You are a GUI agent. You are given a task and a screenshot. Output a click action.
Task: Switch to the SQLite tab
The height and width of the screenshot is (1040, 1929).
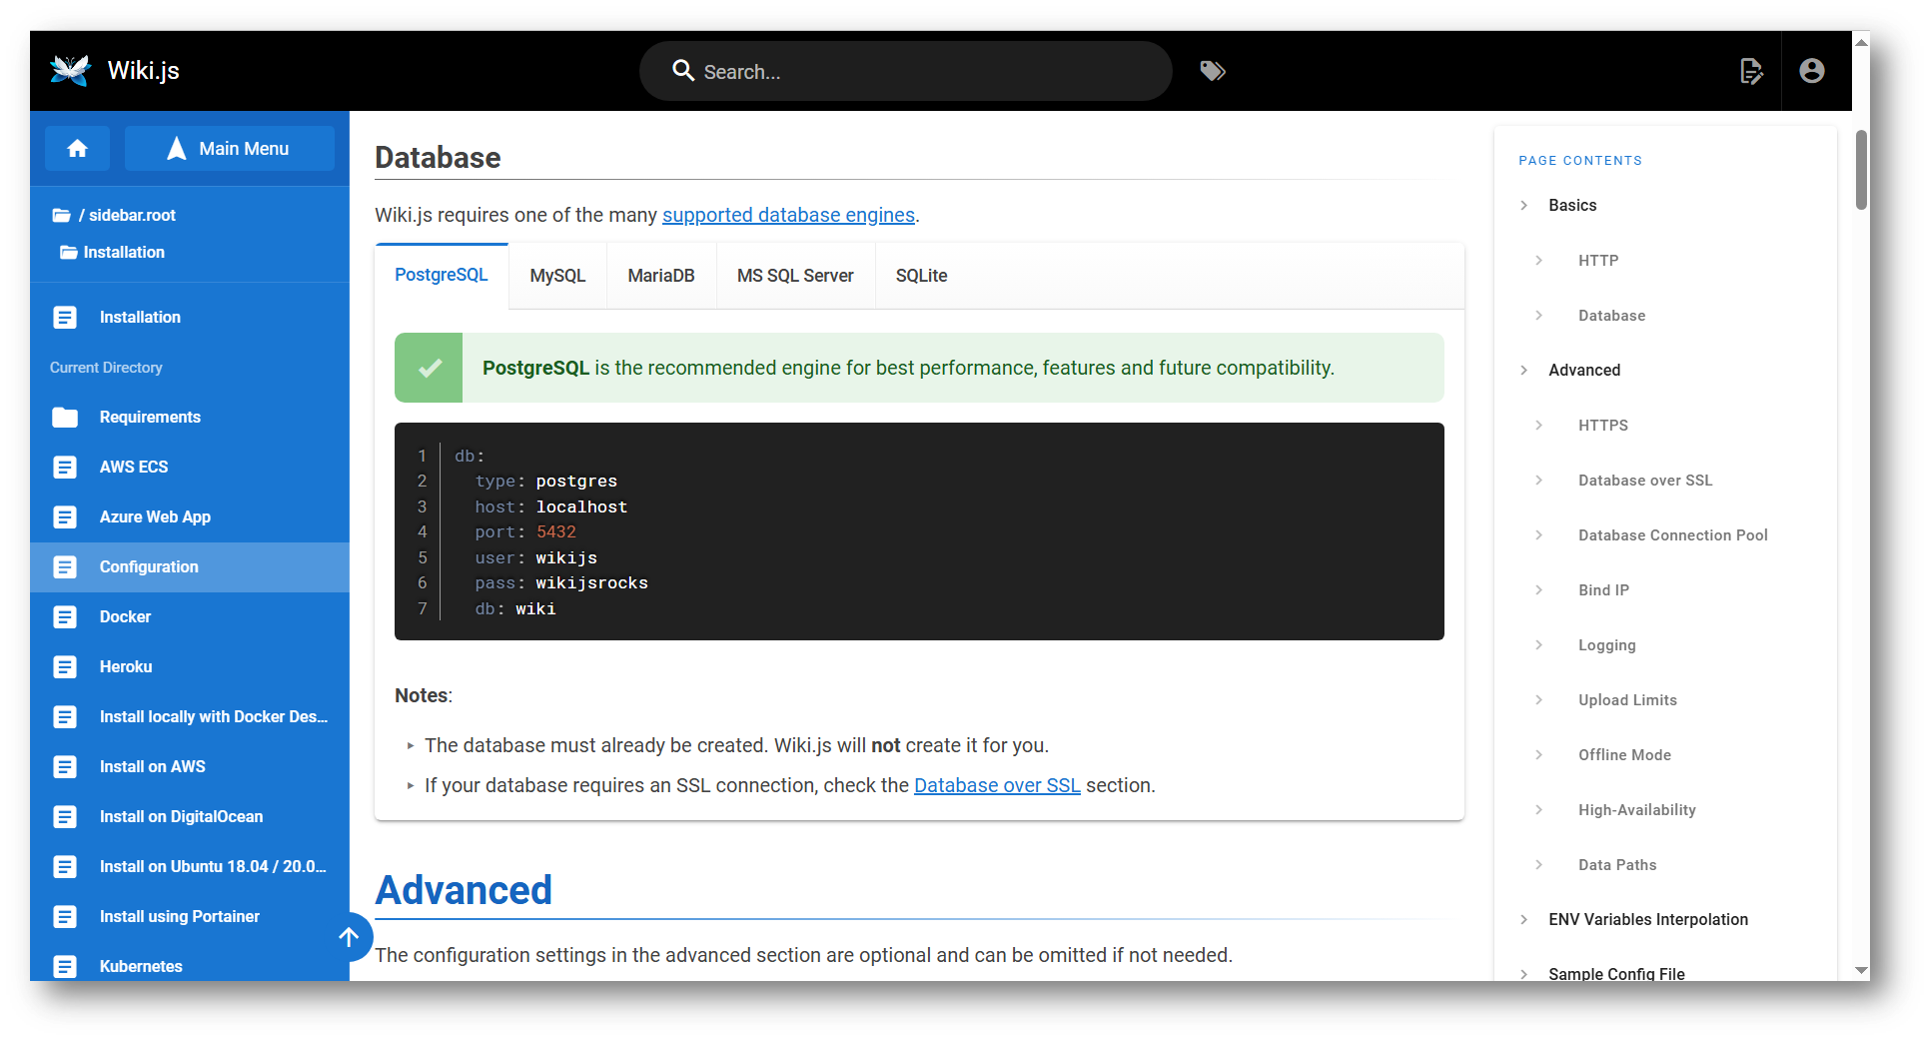coord(921,276)
